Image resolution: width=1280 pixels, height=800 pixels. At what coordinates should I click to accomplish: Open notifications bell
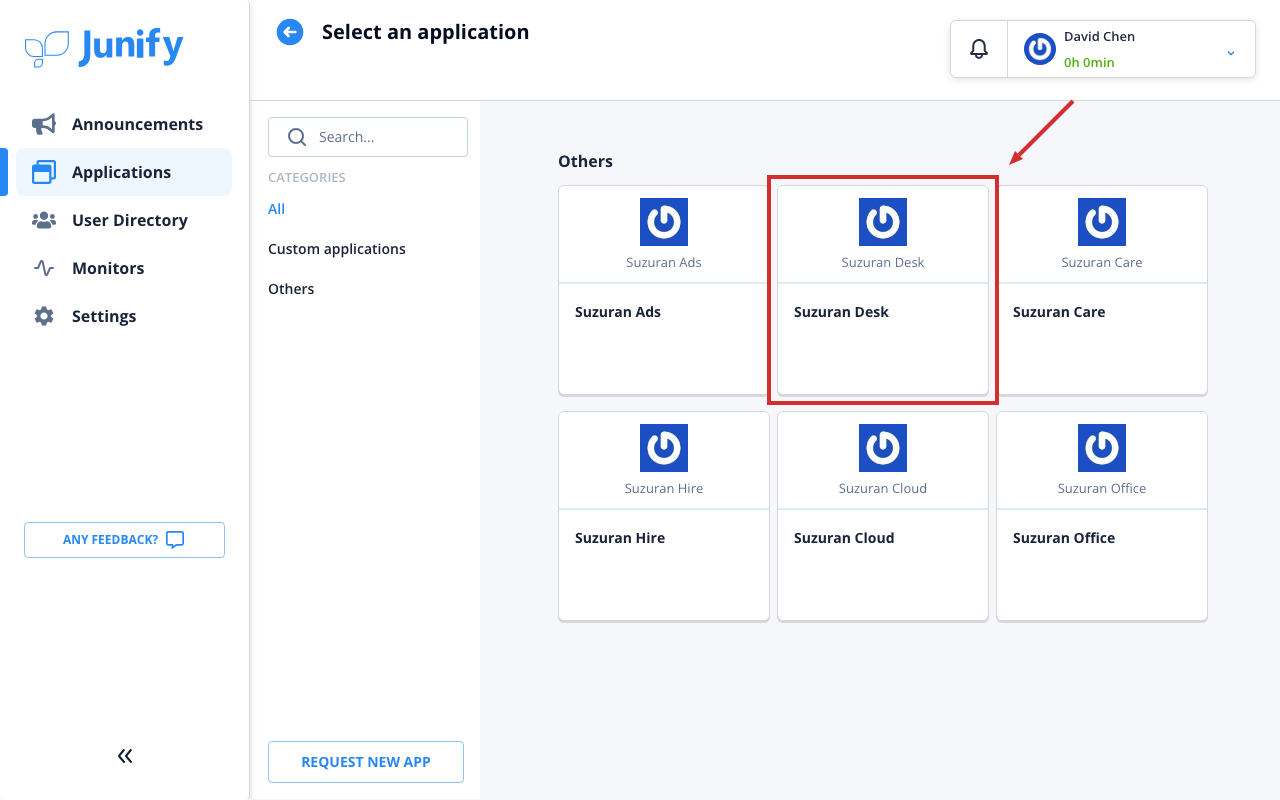point(979,49)
